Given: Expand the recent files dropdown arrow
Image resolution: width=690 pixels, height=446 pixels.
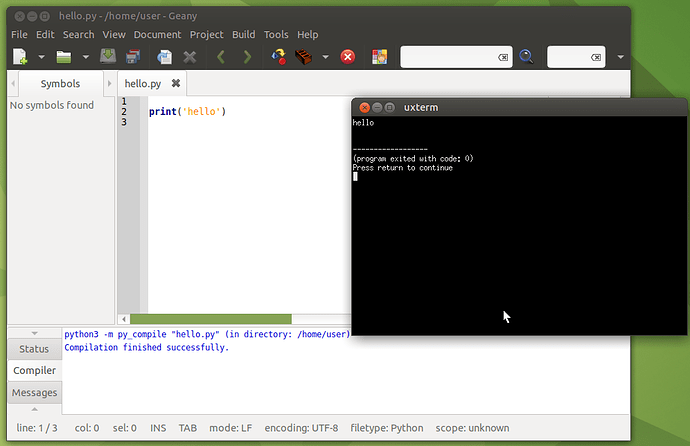Looking at the screenshot, I should (x=86, y=57).
